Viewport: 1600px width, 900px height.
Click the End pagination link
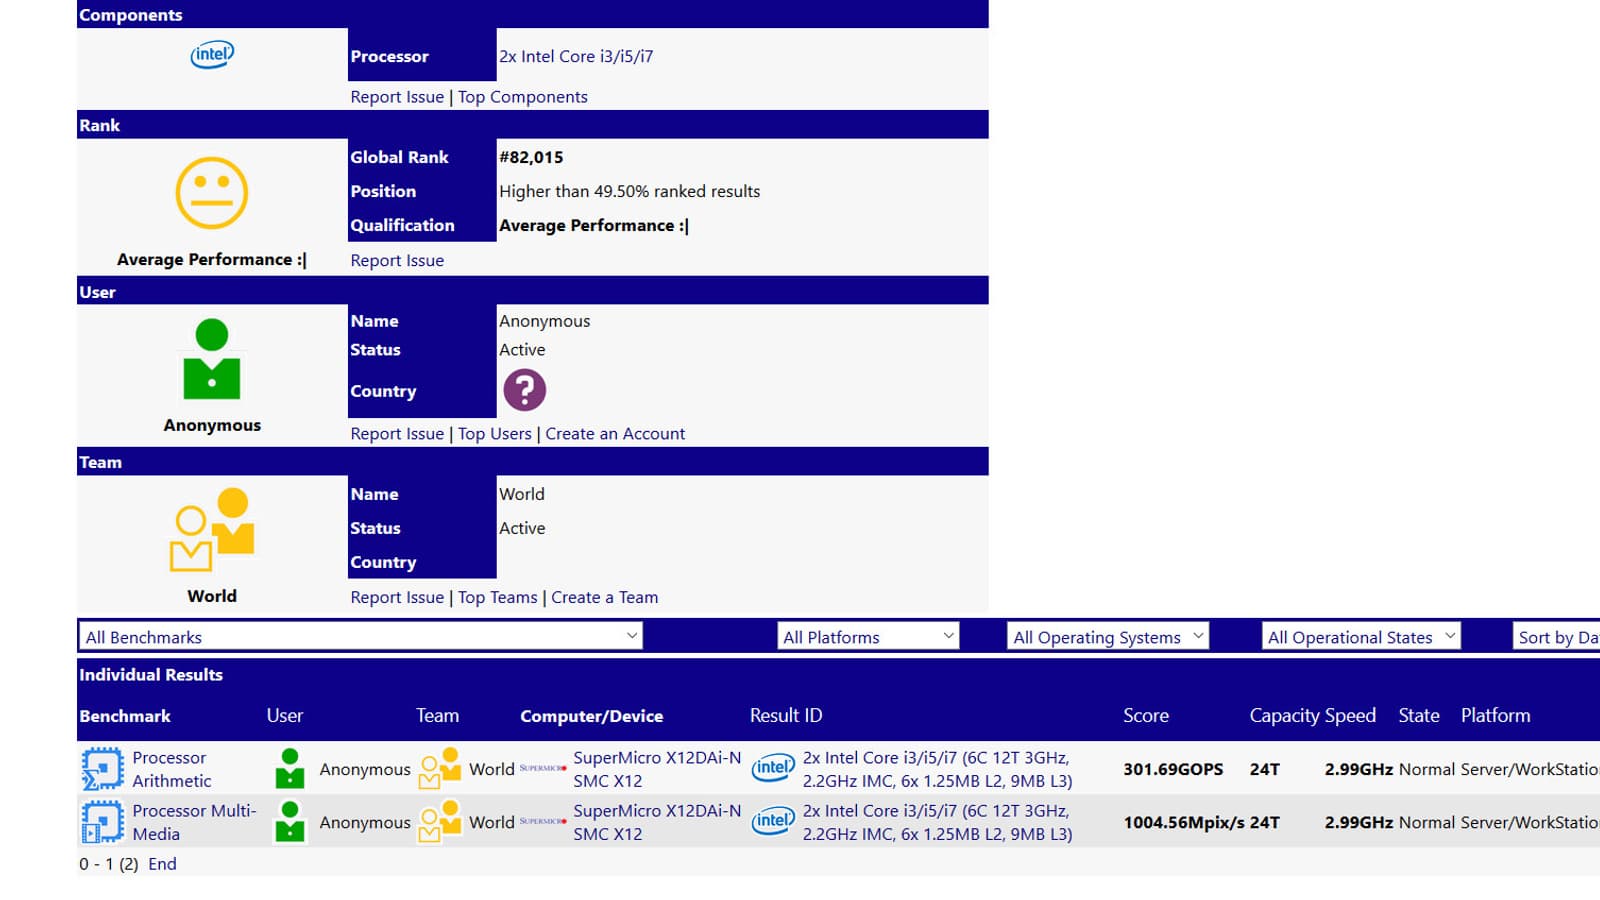point(162,864)
